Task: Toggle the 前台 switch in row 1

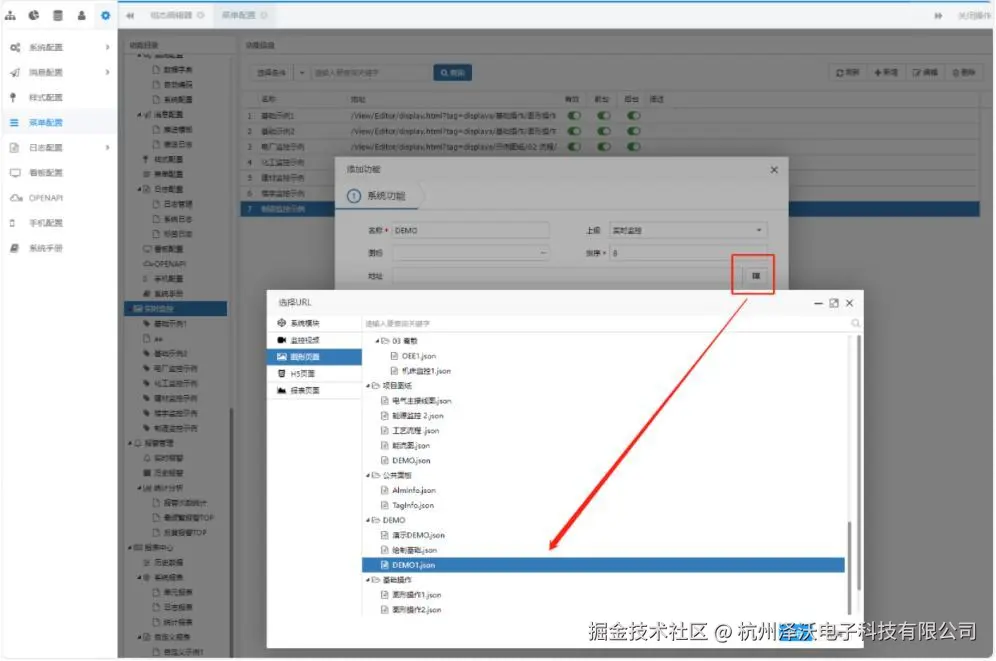Action: click(603, 116)
